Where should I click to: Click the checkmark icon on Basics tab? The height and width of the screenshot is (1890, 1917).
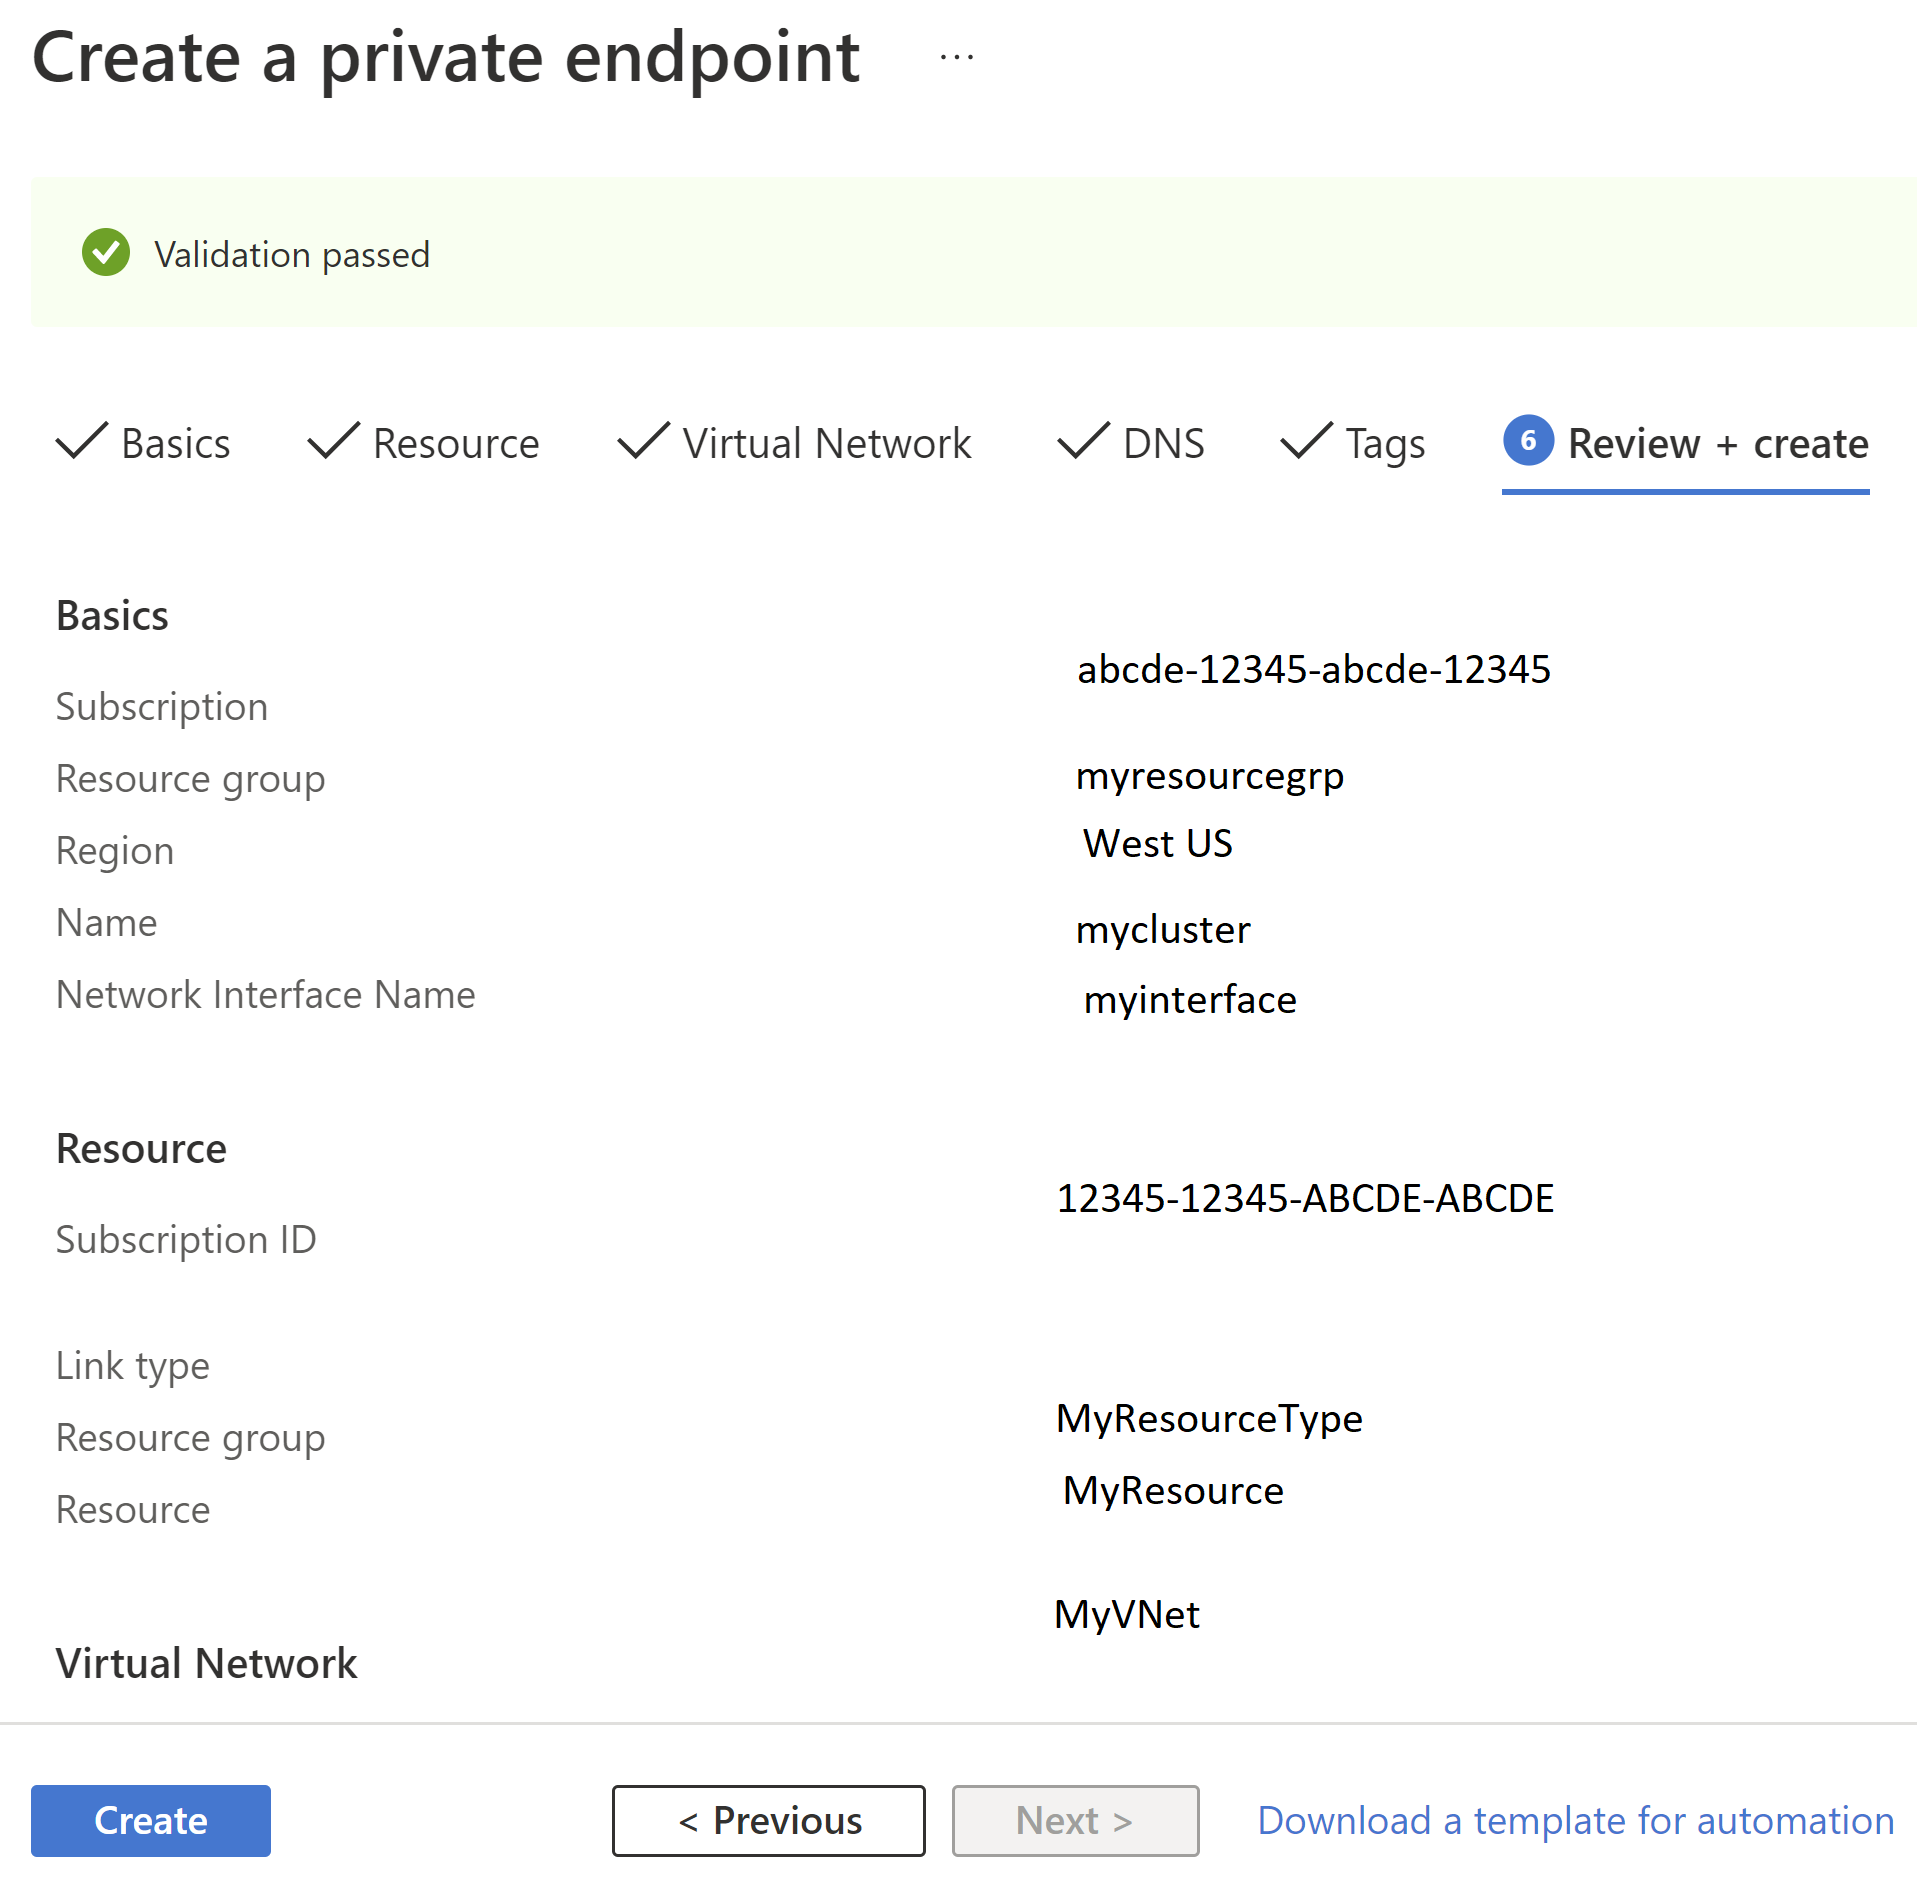point(80,443)
